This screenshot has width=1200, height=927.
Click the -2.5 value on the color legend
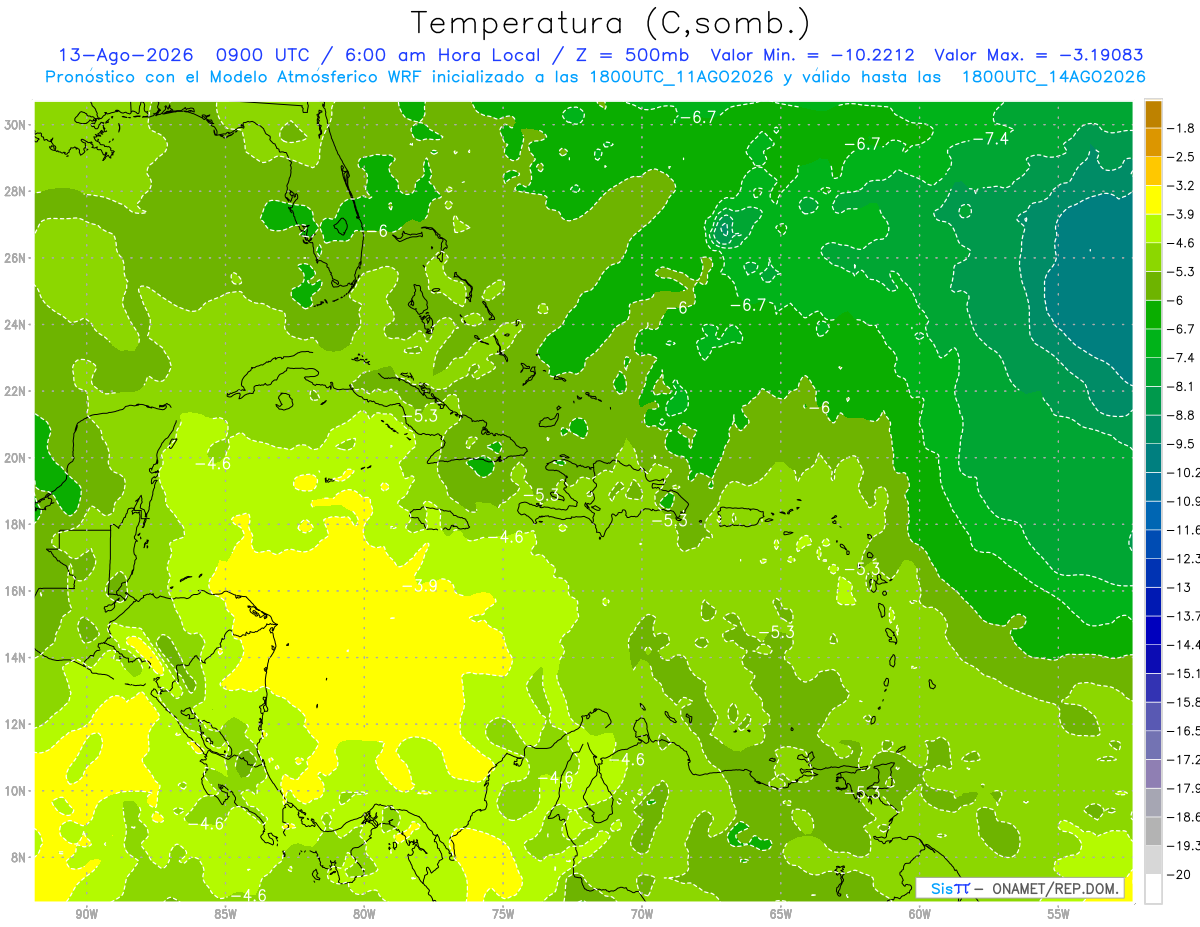tap(1181, 157)
